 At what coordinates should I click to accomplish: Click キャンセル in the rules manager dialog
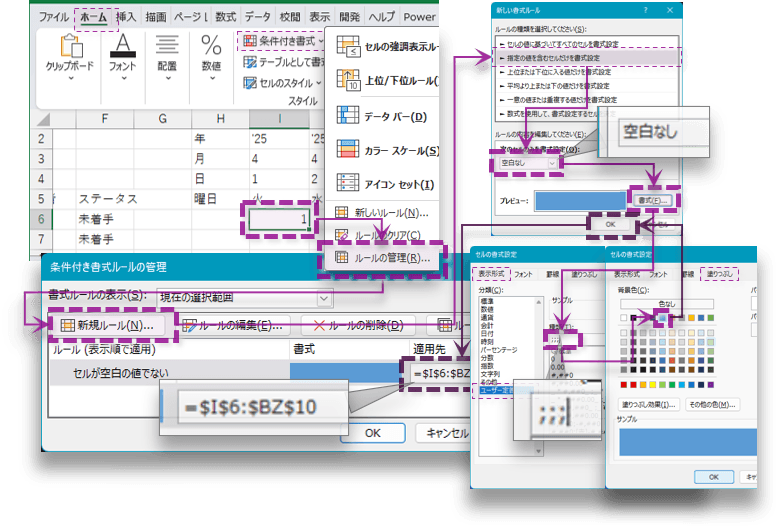pos(444,433)
